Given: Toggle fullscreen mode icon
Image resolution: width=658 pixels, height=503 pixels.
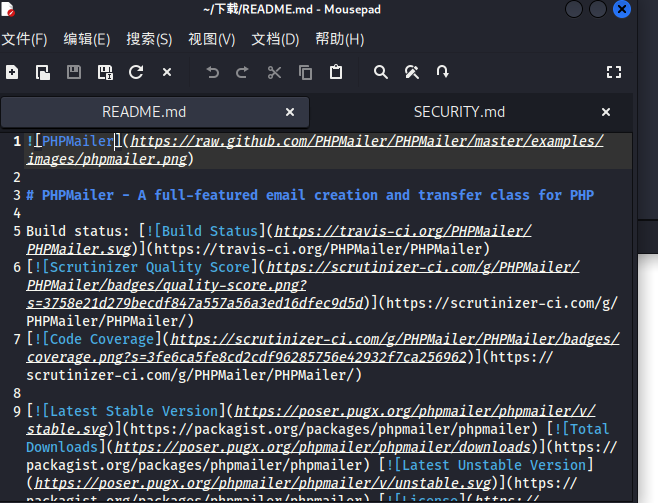Looking at the screenshot, I should (x=614, y=72).
